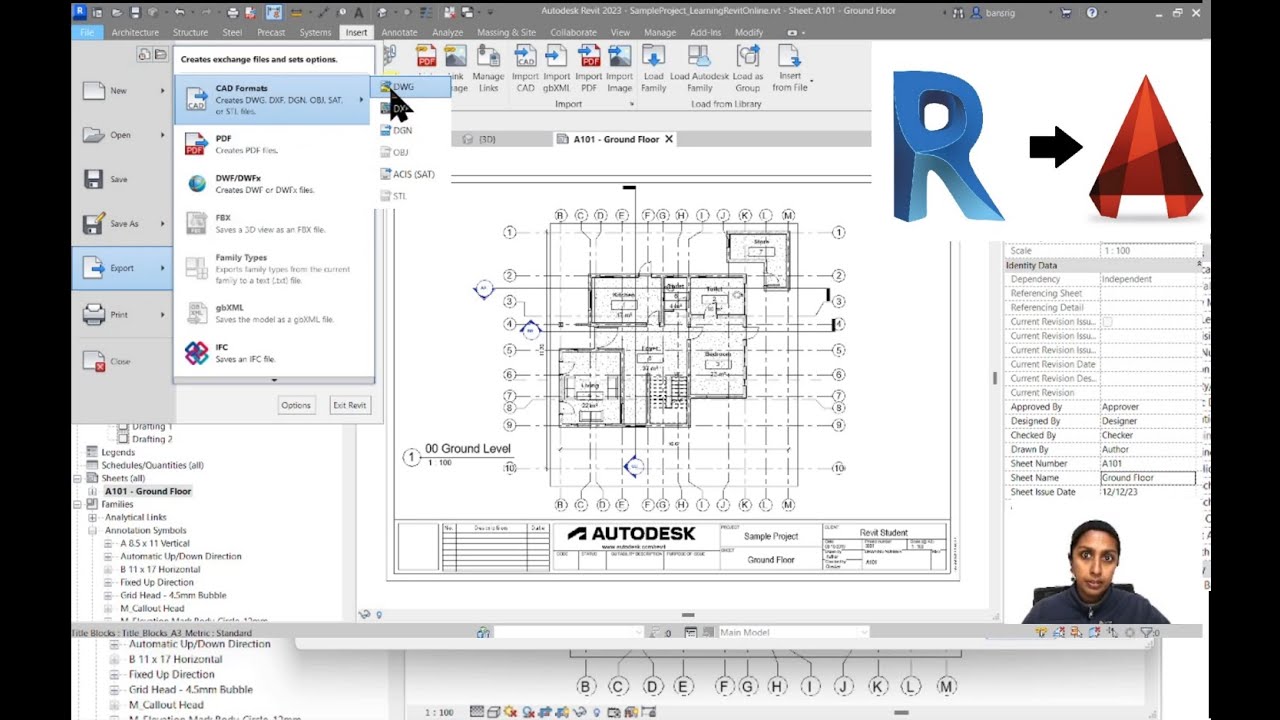Image resolution: width=1280 pixels, height=720 pixels.
Task: Switch to the Annotate ribbon tab
Action: (400, 32)
